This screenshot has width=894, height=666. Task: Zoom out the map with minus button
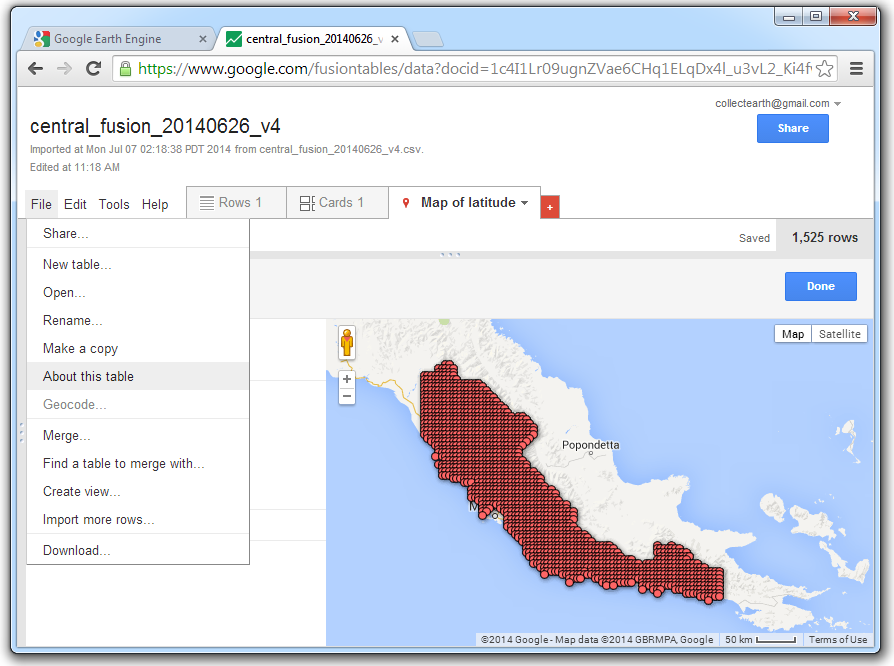347,396
